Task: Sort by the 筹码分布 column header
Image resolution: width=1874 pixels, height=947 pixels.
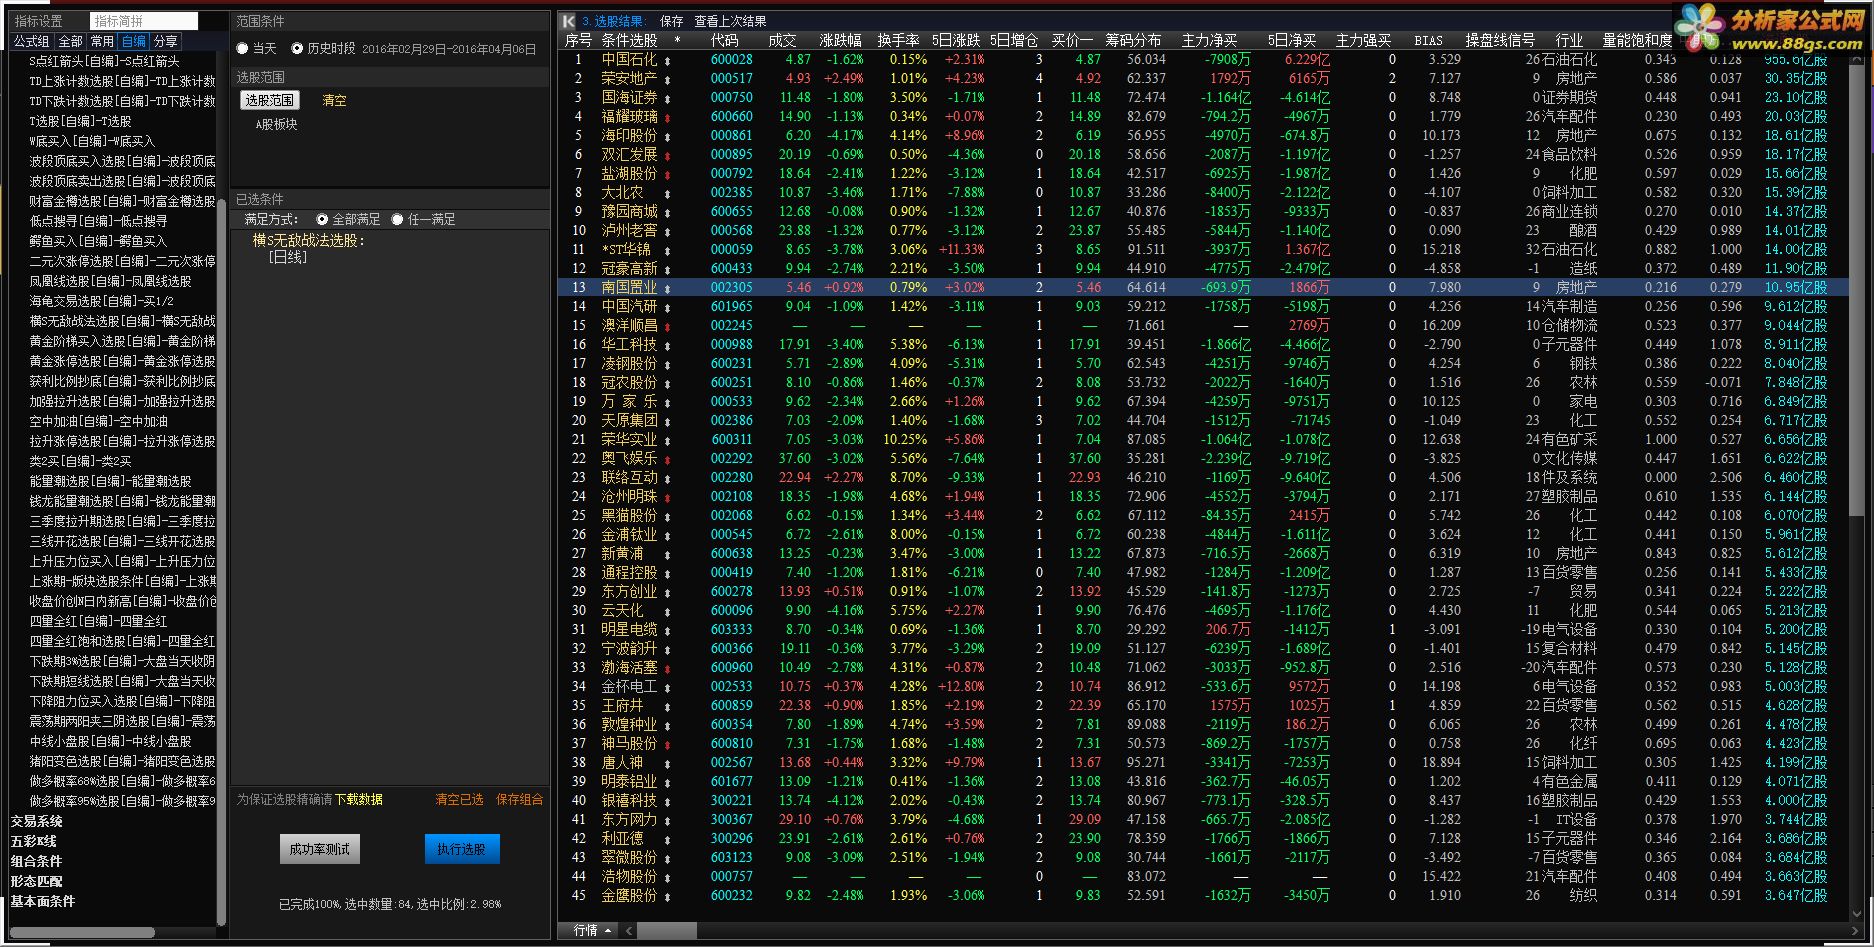Action: pyautogui.click(x=1133, y=41)
